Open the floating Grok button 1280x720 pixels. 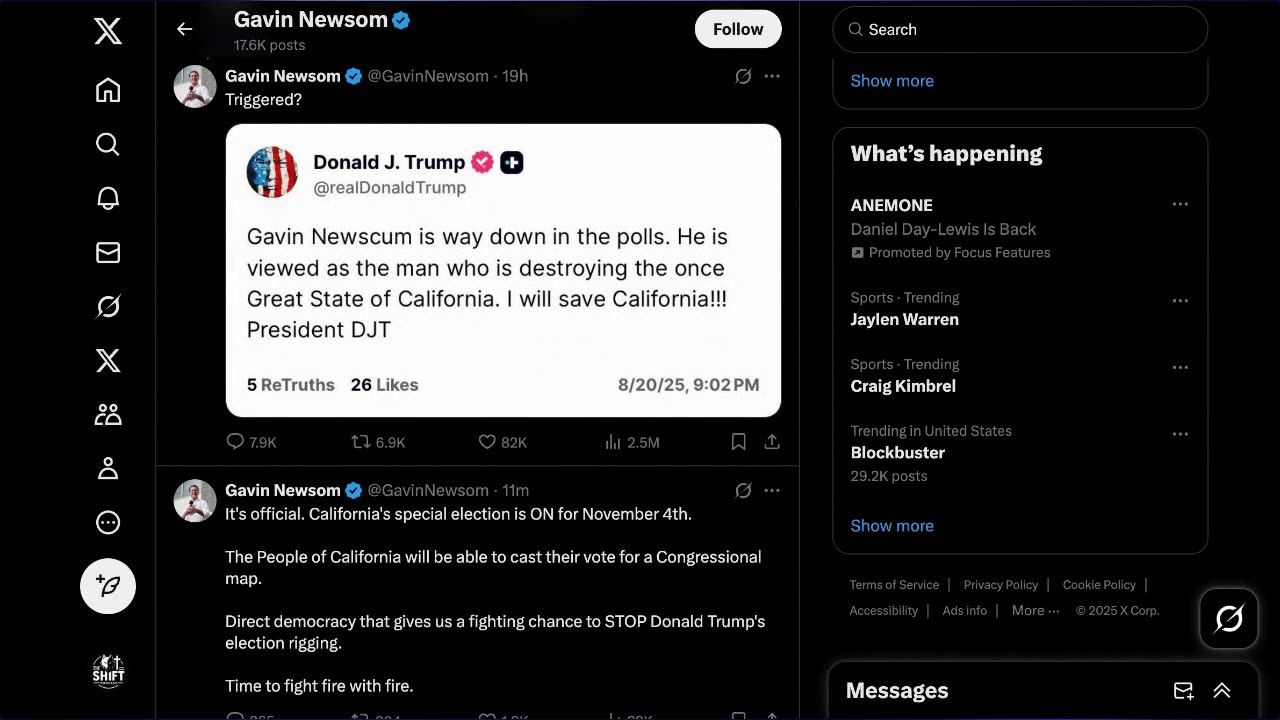[1229, 619]
